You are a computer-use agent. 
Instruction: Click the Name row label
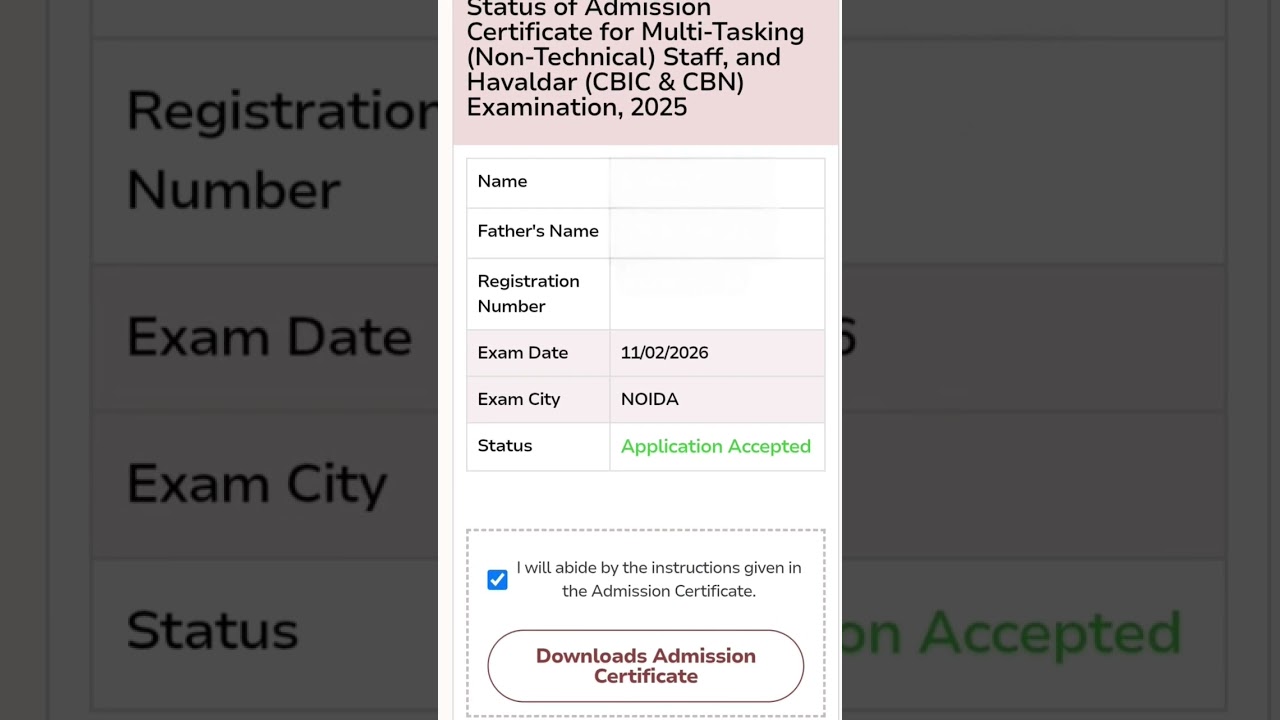pyautogui.click(x=502, y=181)
